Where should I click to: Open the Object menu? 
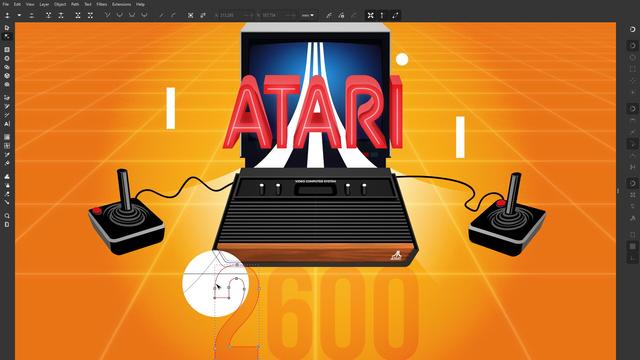[60, 4]
